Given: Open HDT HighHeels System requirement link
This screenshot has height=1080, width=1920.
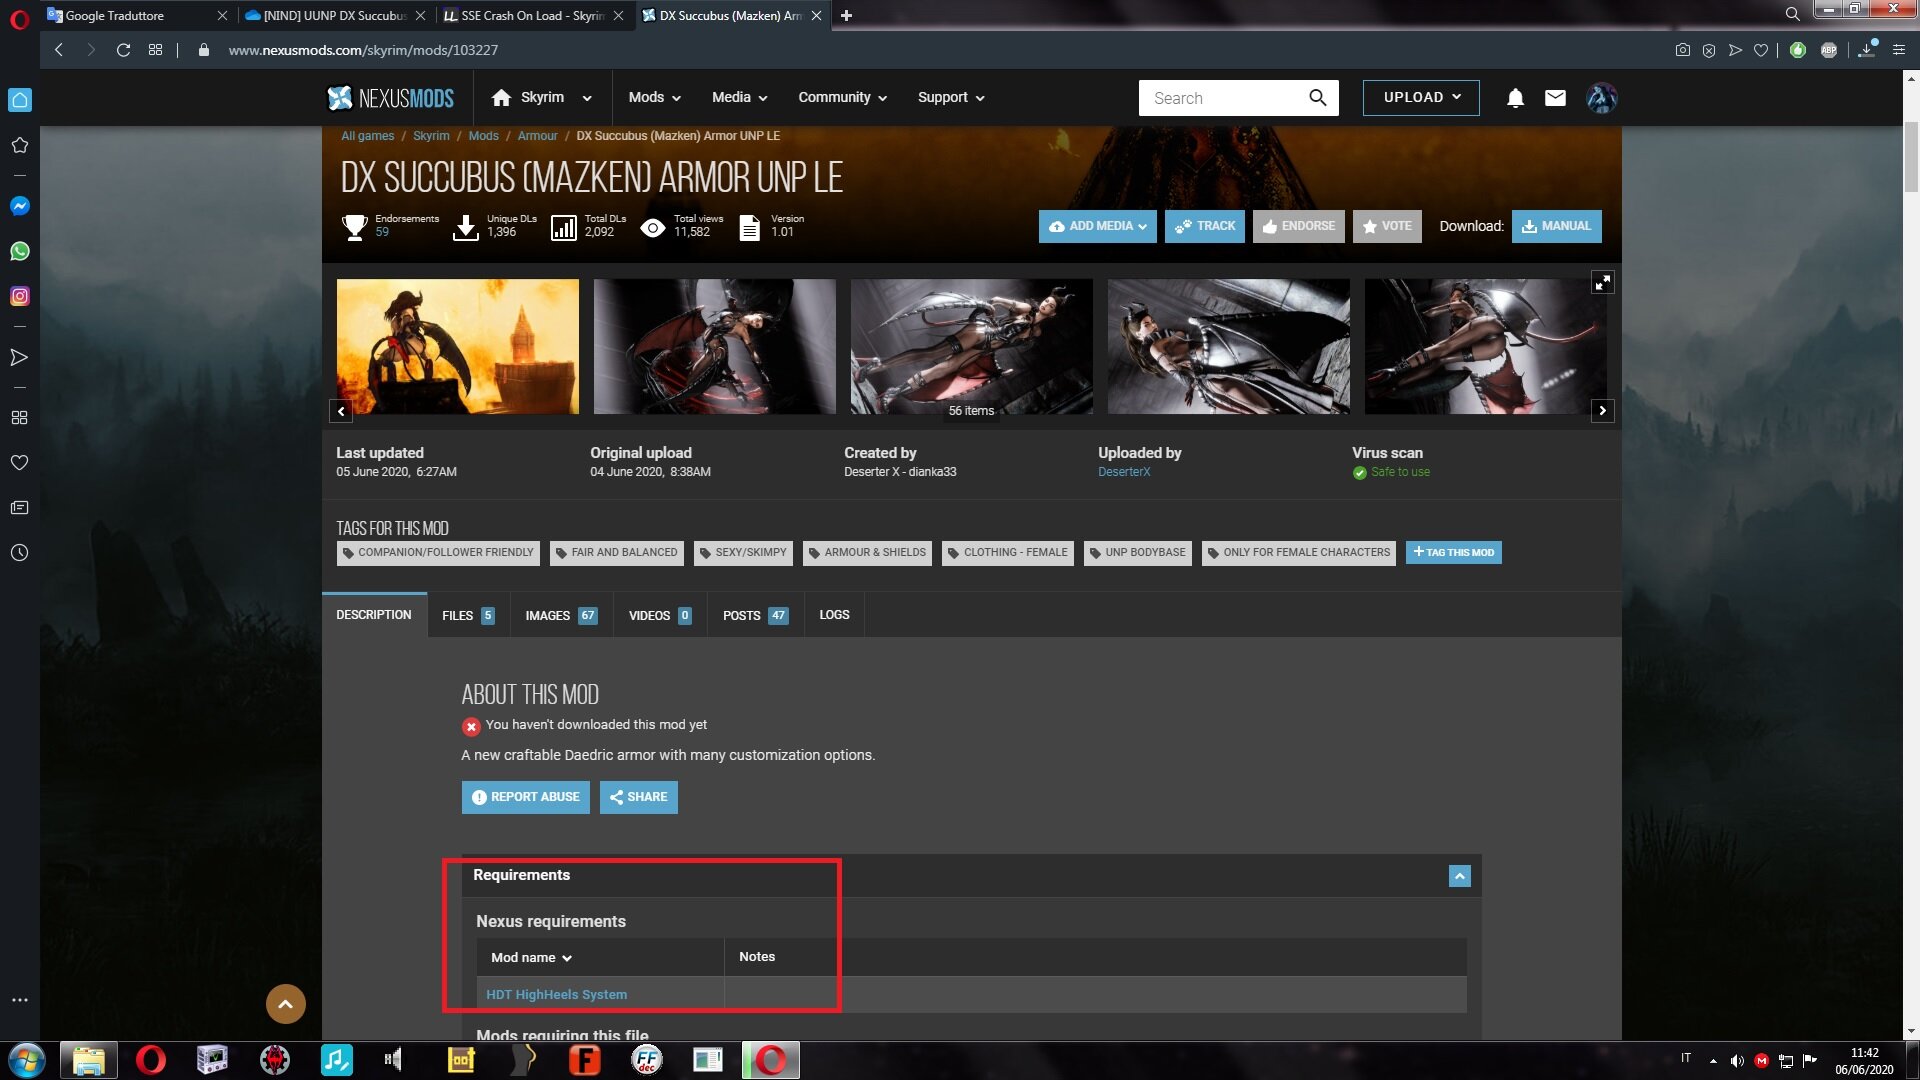Looking at the screenshot, I should click(557, 994).
